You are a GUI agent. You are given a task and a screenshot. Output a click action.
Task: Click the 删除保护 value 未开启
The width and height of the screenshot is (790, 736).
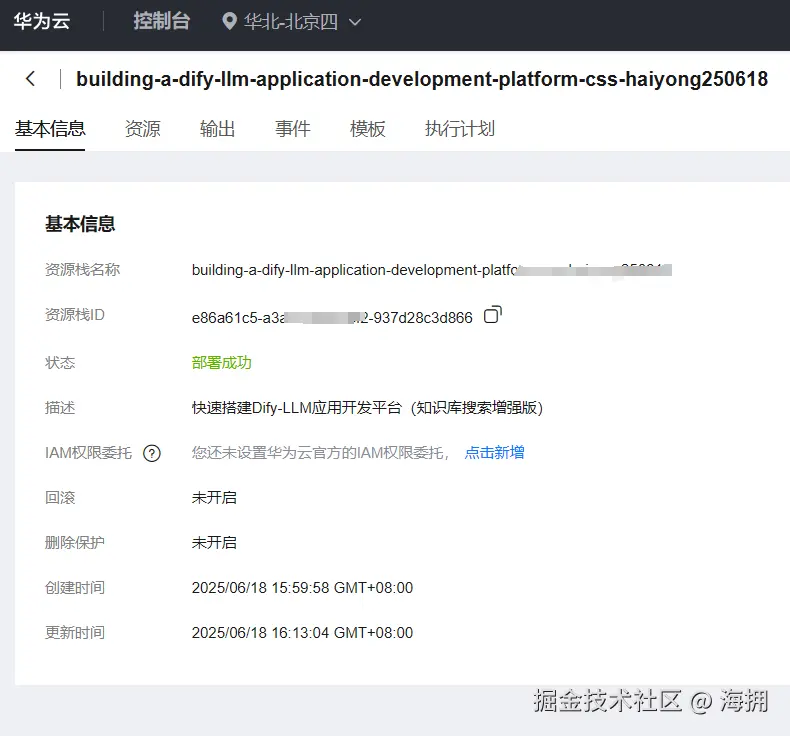(x=214, y=543)
